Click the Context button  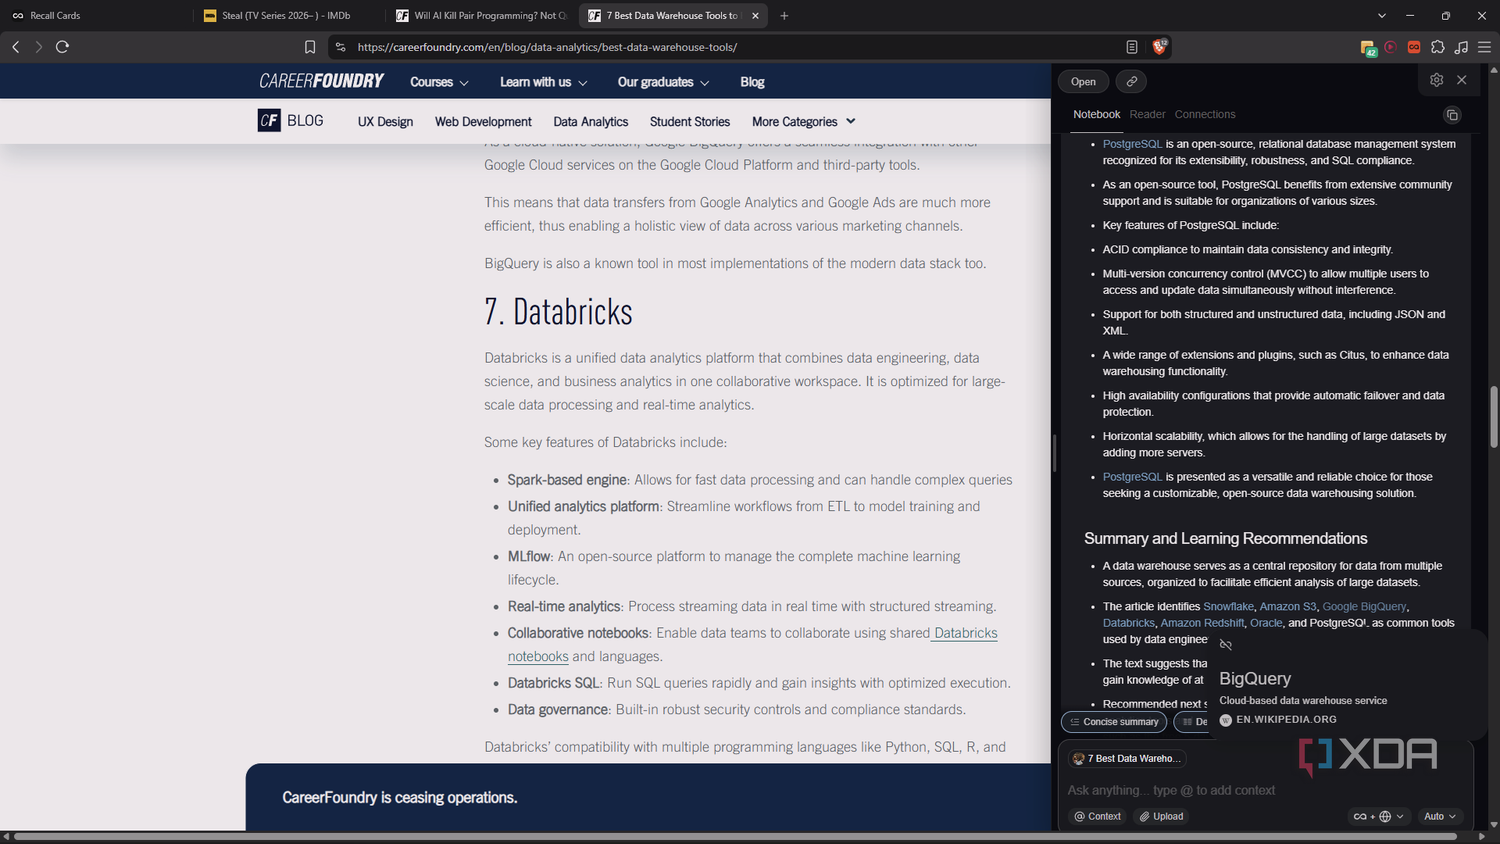click(x=1098, y=816)
